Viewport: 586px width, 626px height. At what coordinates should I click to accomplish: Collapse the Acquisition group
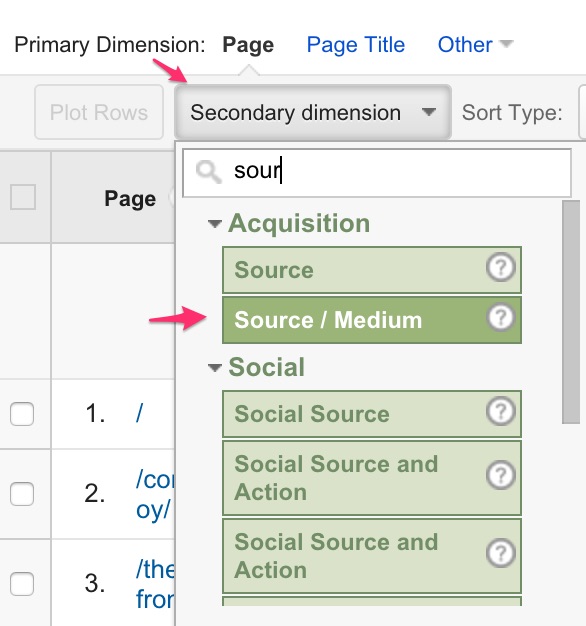pyautogui.click(x=214, y=224)
